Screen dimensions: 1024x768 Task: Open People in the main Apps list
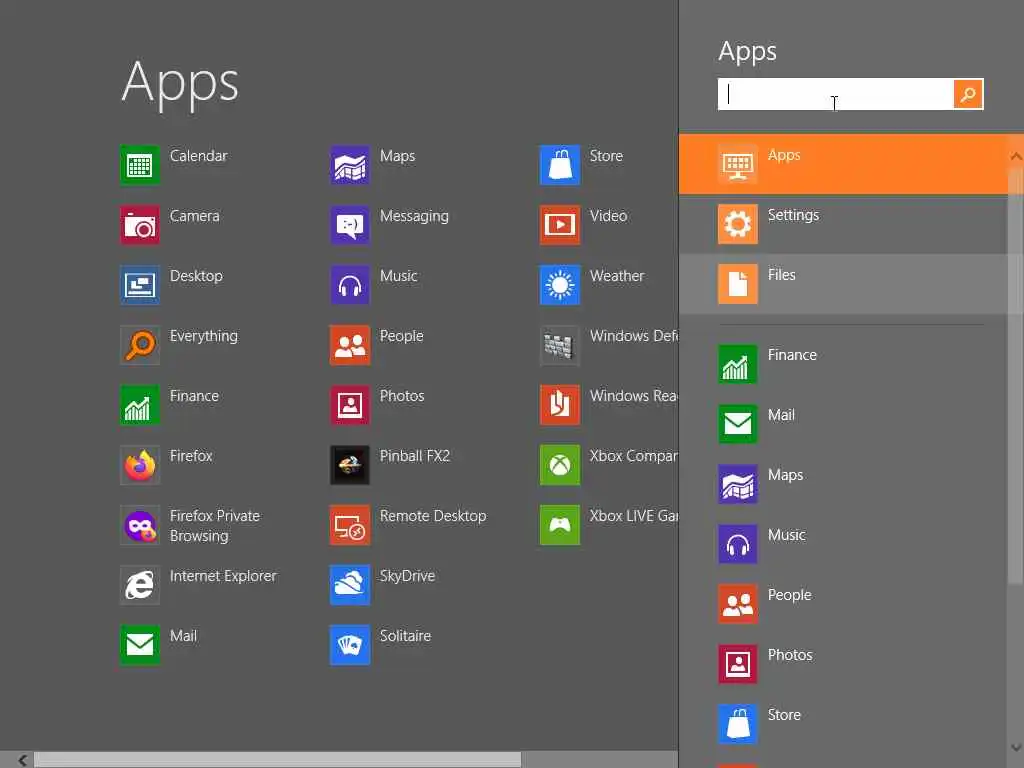coord(350,345)
